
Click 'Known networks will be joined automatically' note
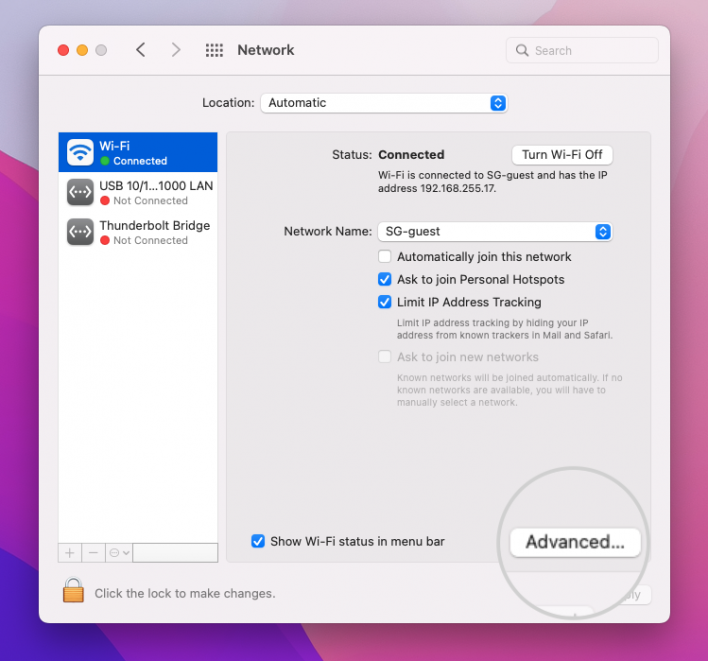(x=509, y=390)
